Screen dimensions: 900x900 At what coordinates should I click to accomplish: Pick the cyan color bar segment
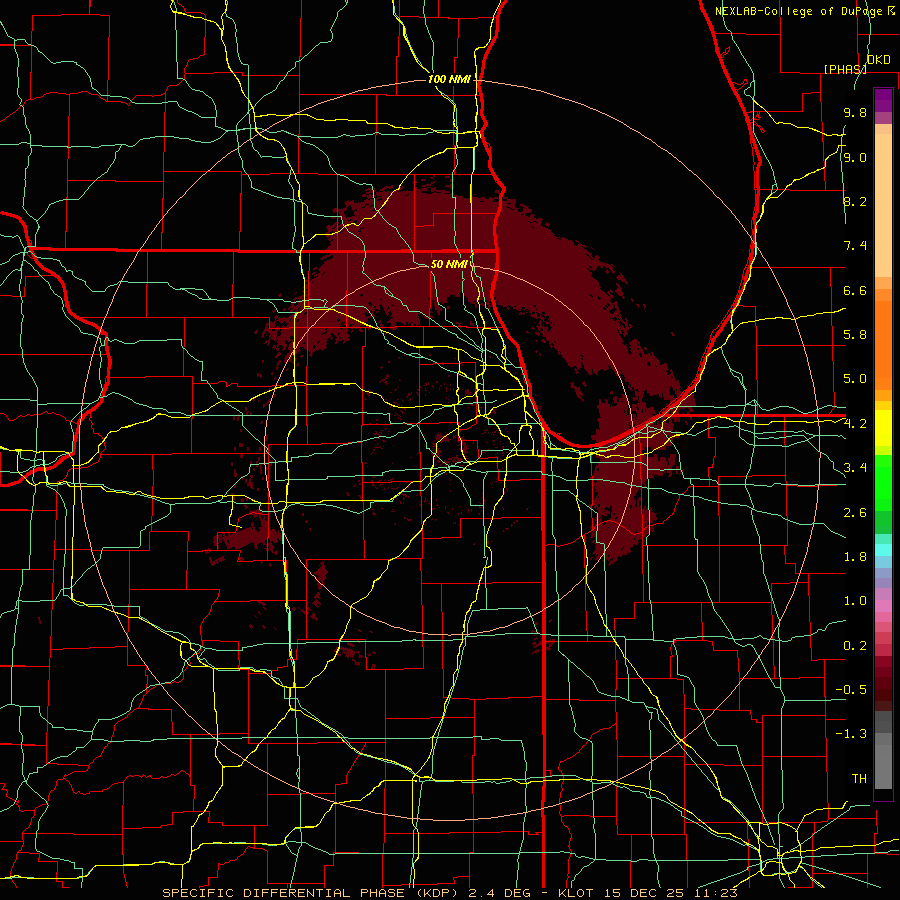(x=883, y=550)
